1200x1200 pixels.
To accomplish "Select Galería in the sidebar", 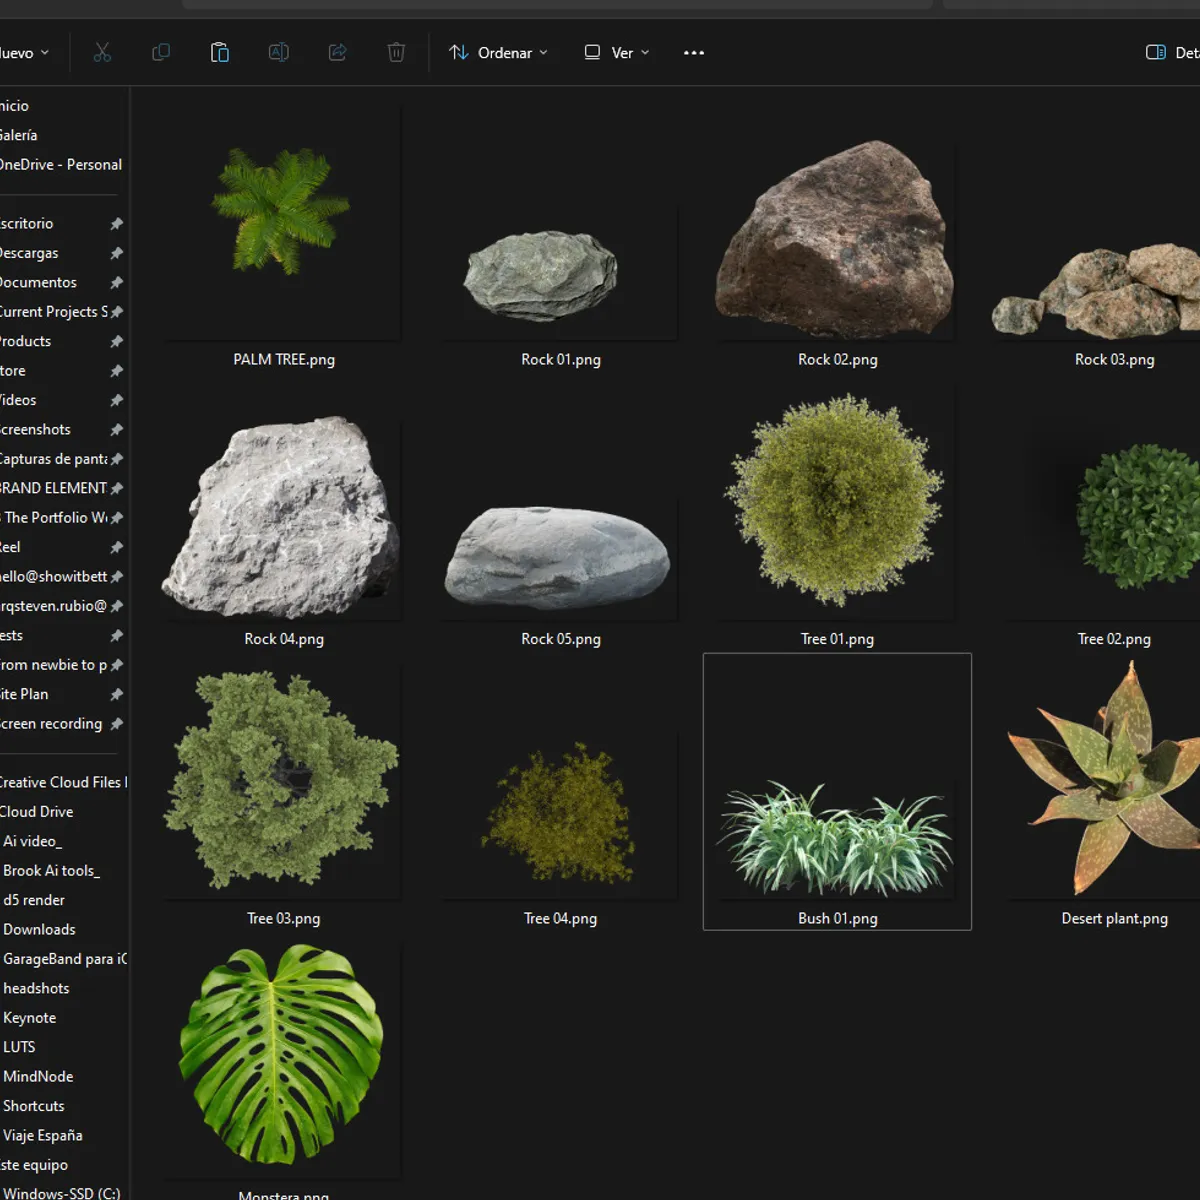I will 19,135.
